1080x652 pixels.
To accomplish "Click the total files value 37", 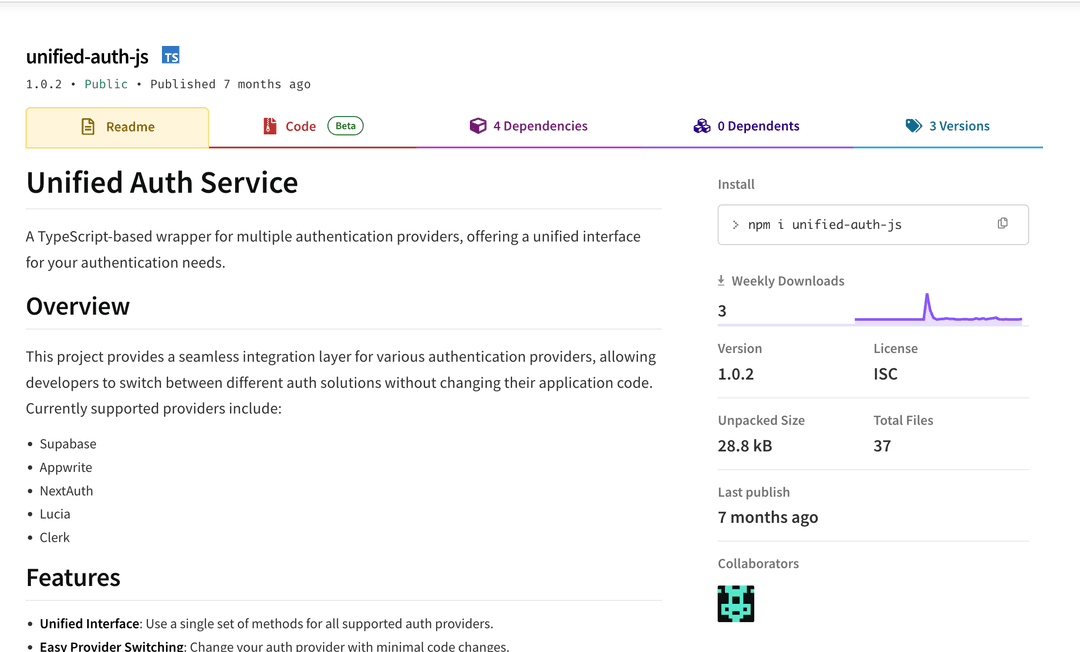I will pos(882,445).
